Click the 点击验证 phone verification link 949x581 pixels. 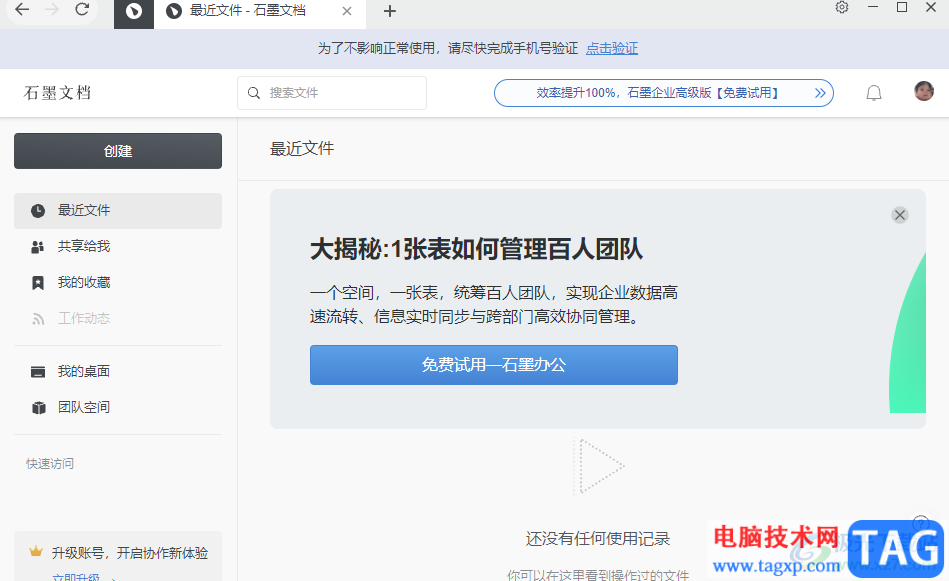tap(612, 48)
